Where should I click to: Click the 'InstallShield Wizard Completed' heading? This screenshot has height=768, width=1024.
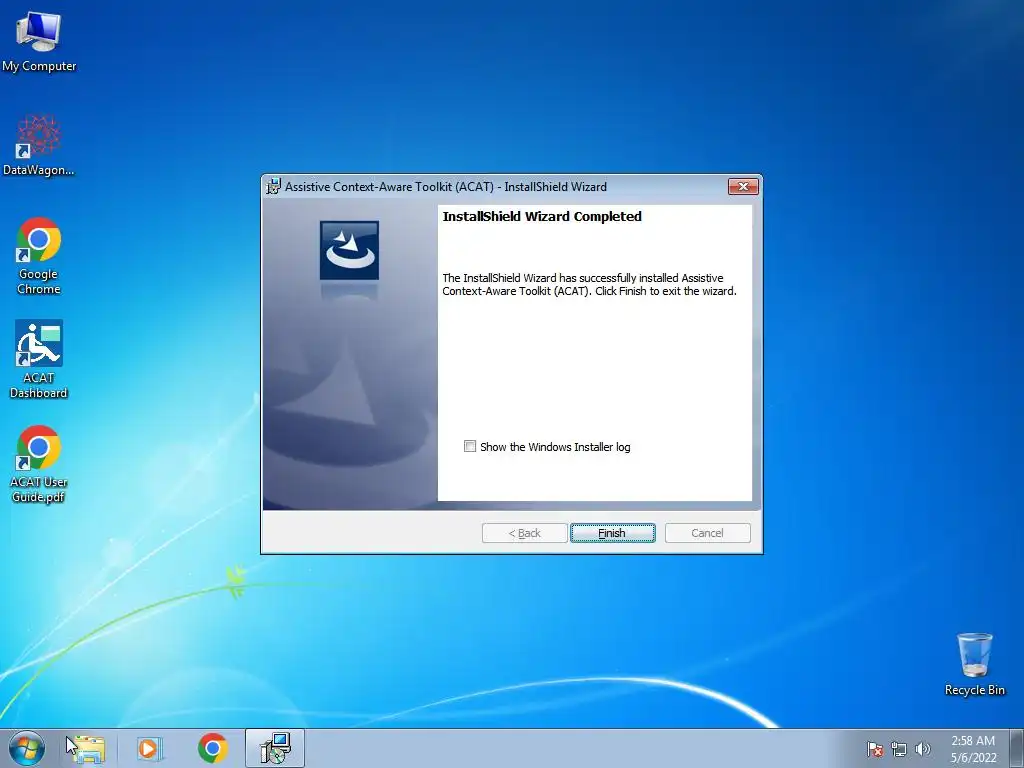(542, 217)
